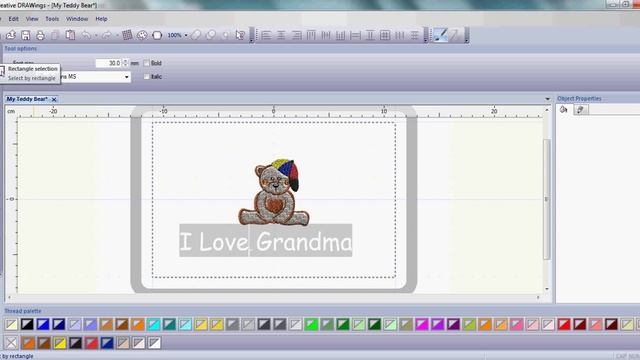Open the Redo history dropdown arrow
640x360 pixels.
coord(117,36)
